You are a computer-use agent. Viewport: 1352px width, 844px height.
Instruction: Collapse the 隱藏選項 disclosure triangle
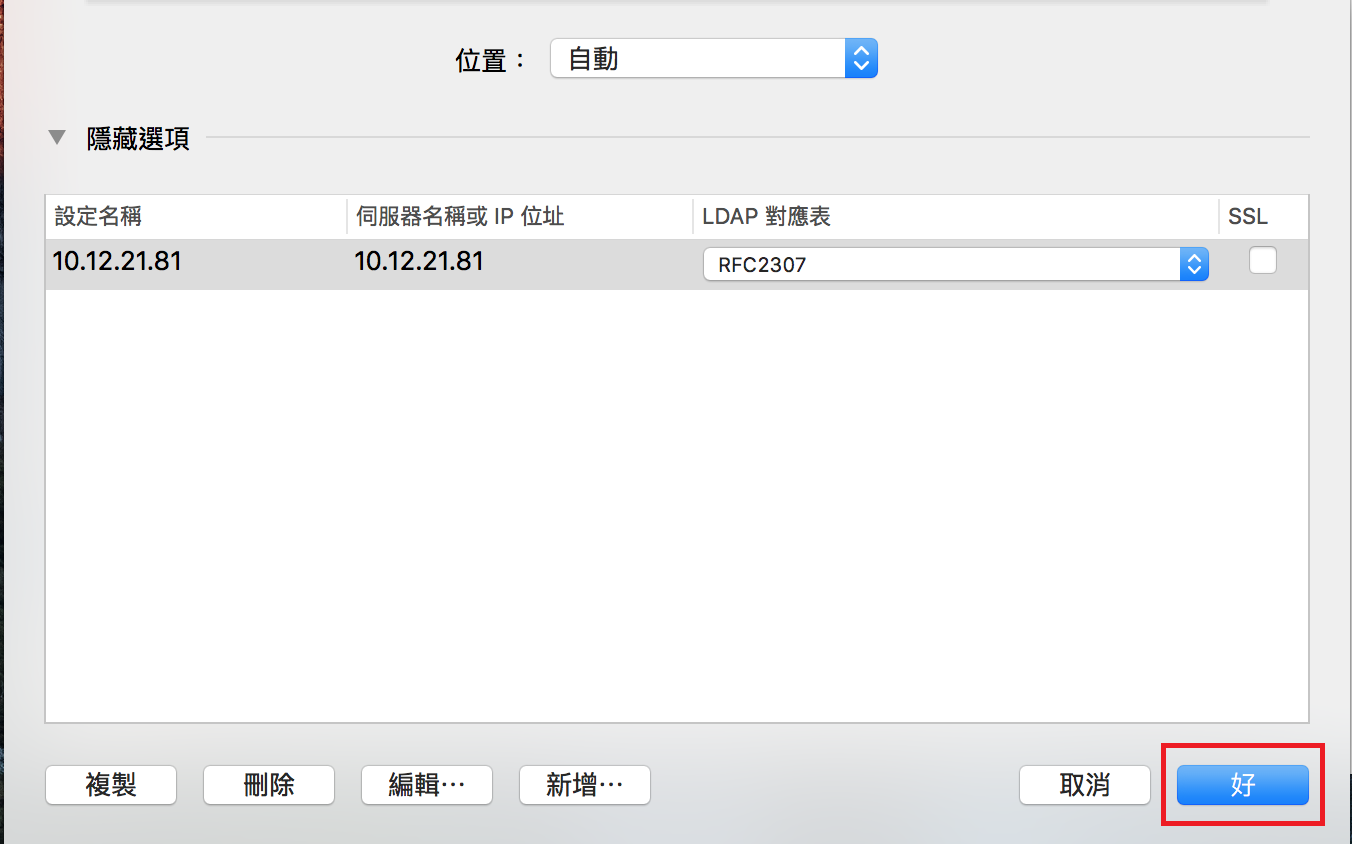point(57,137)
